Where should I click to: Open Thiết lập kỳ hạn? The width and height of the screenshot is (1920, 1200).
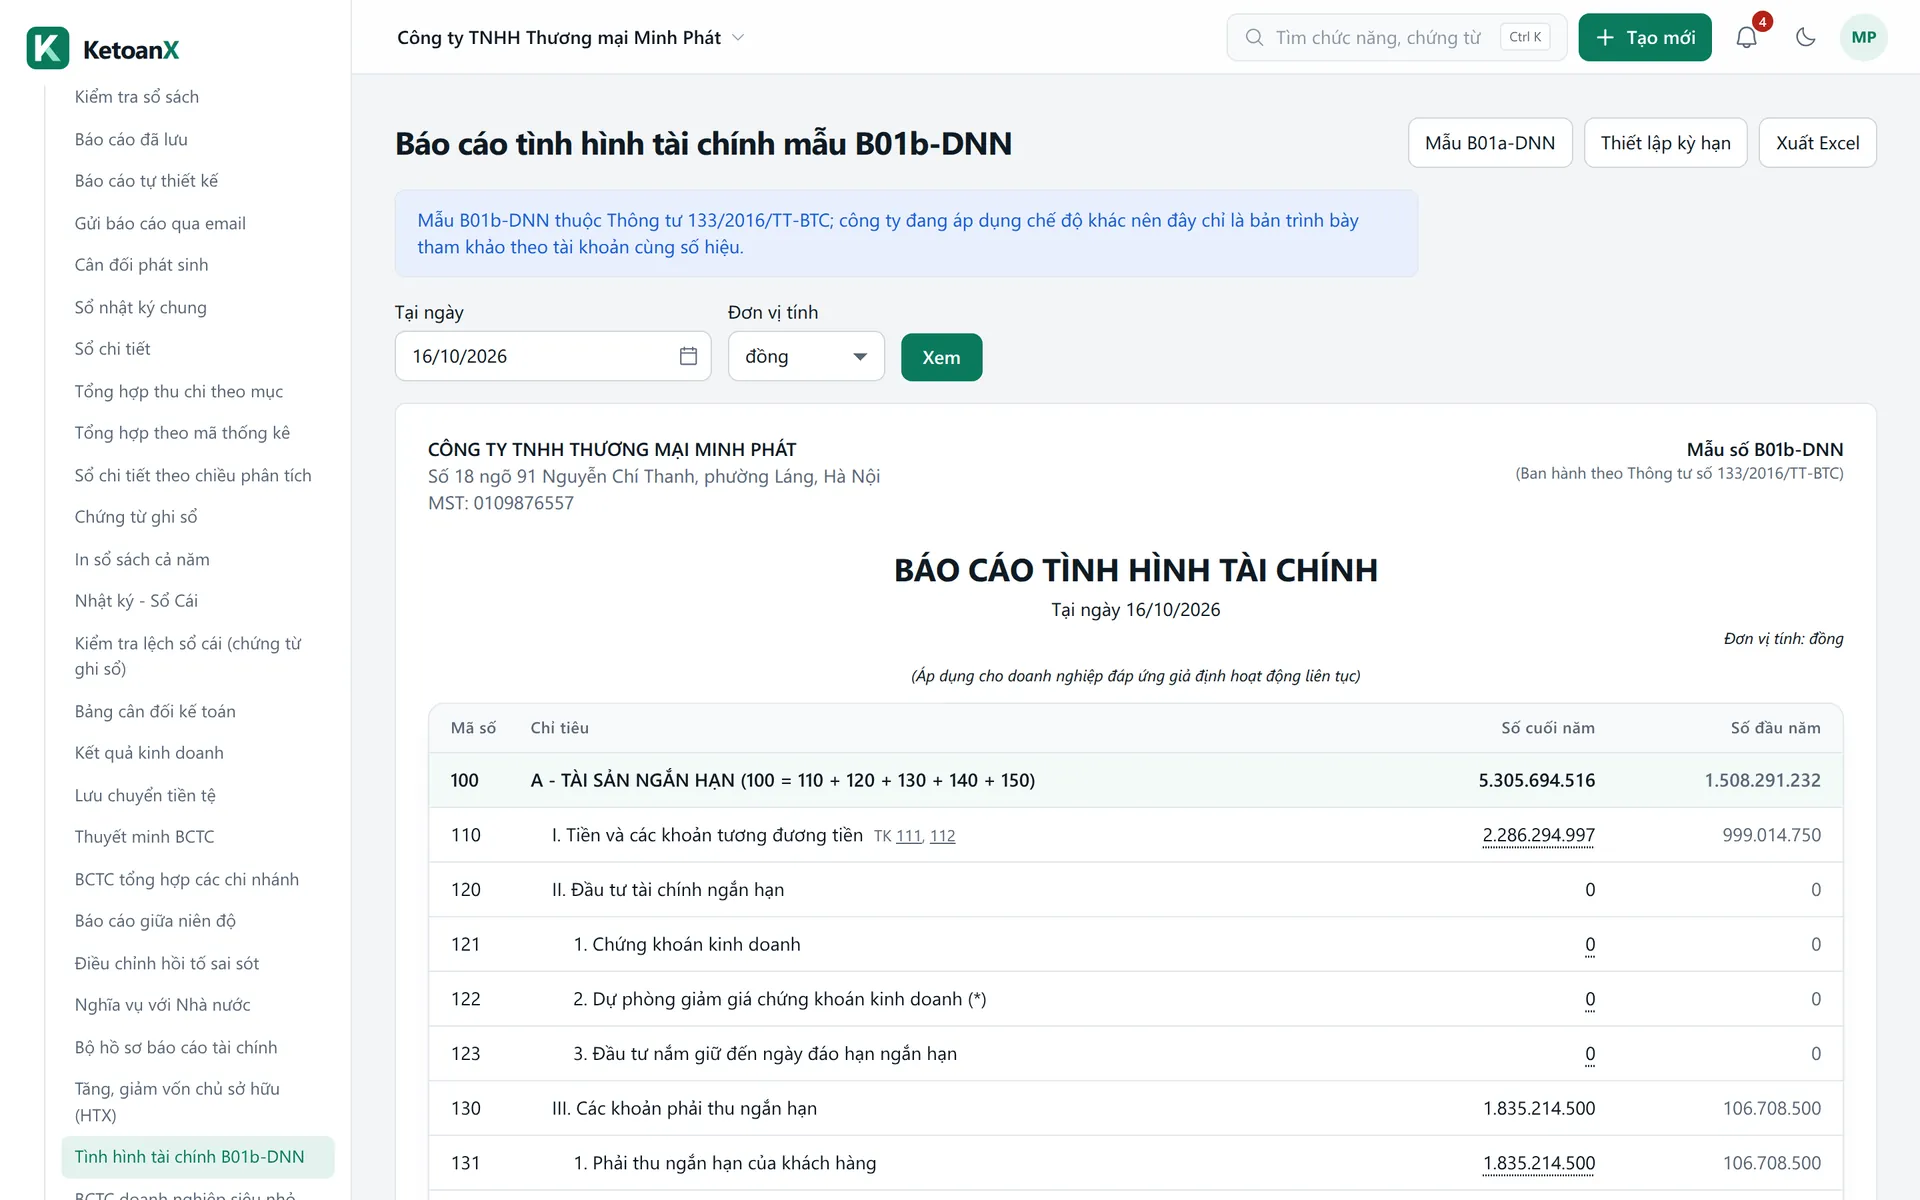click(1665, 143)
